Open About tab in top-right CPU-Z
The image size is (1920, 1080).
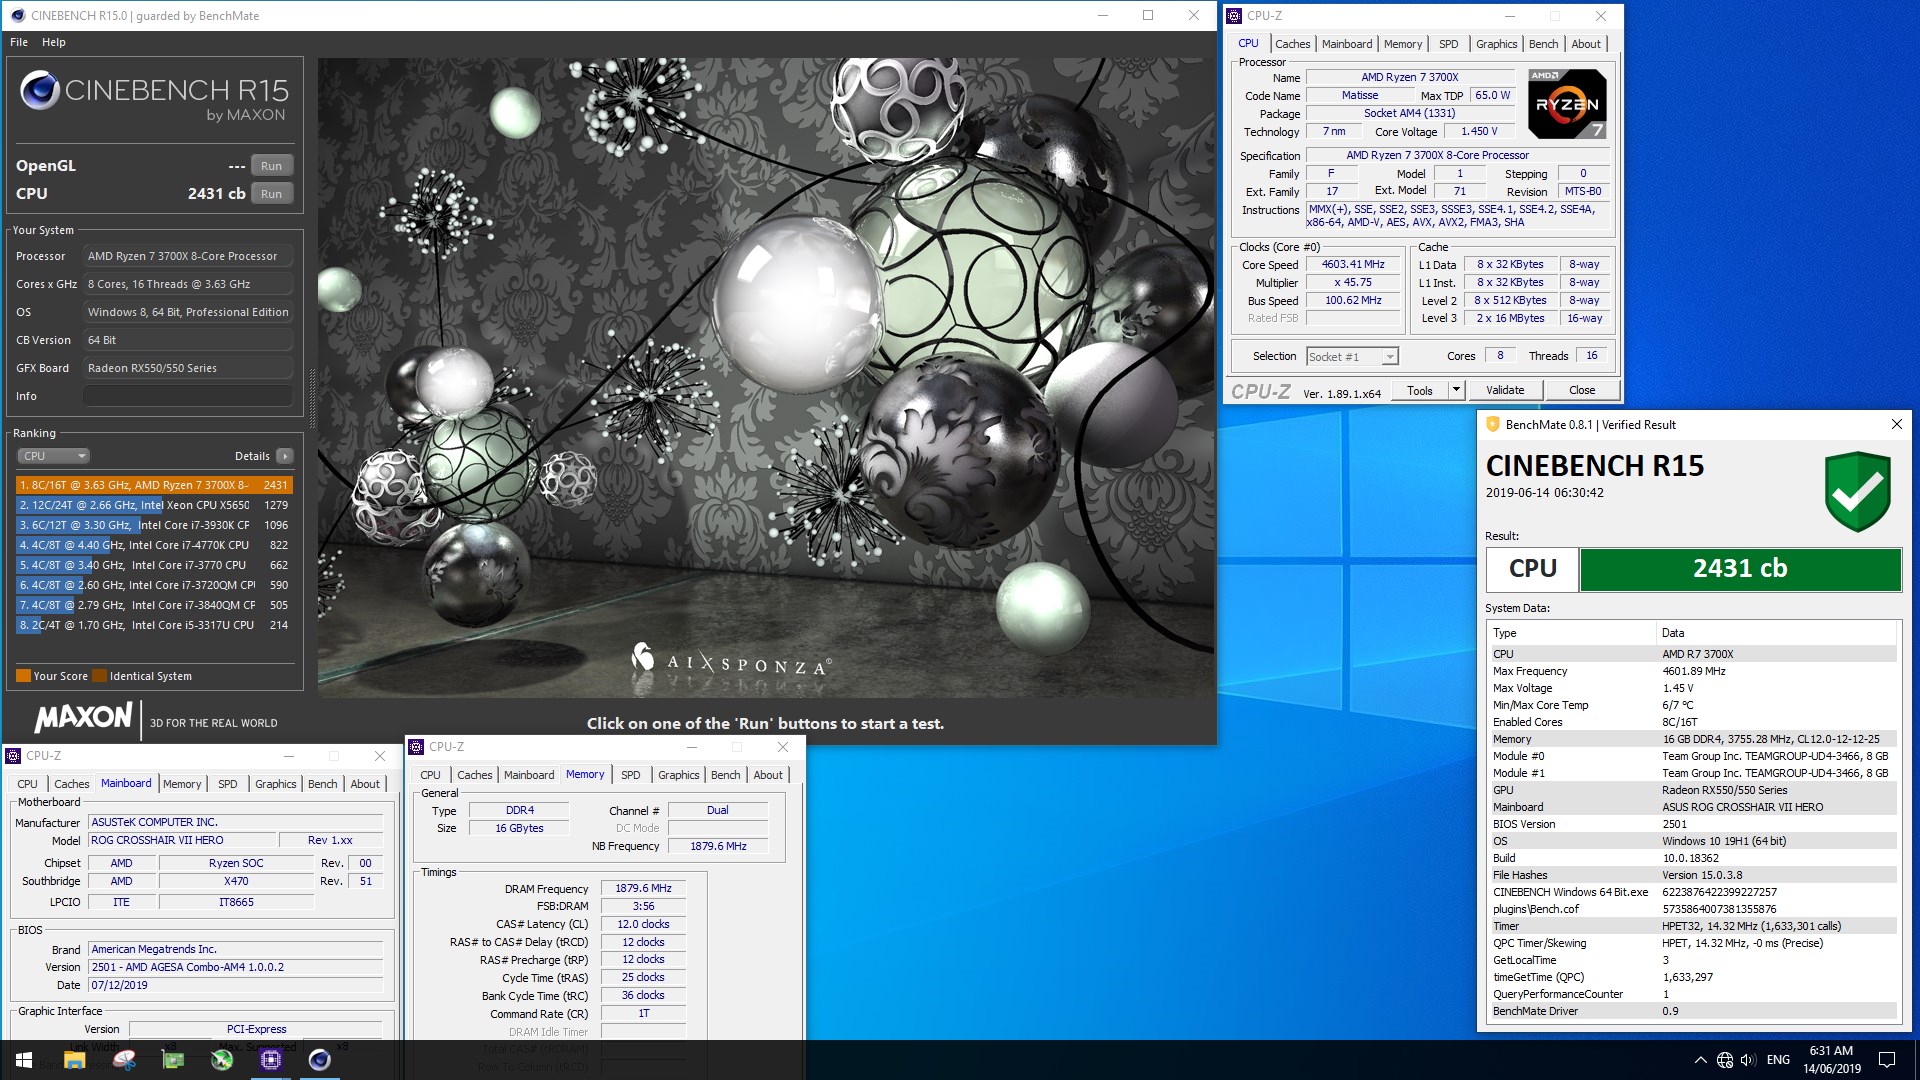click(1586, 44)
